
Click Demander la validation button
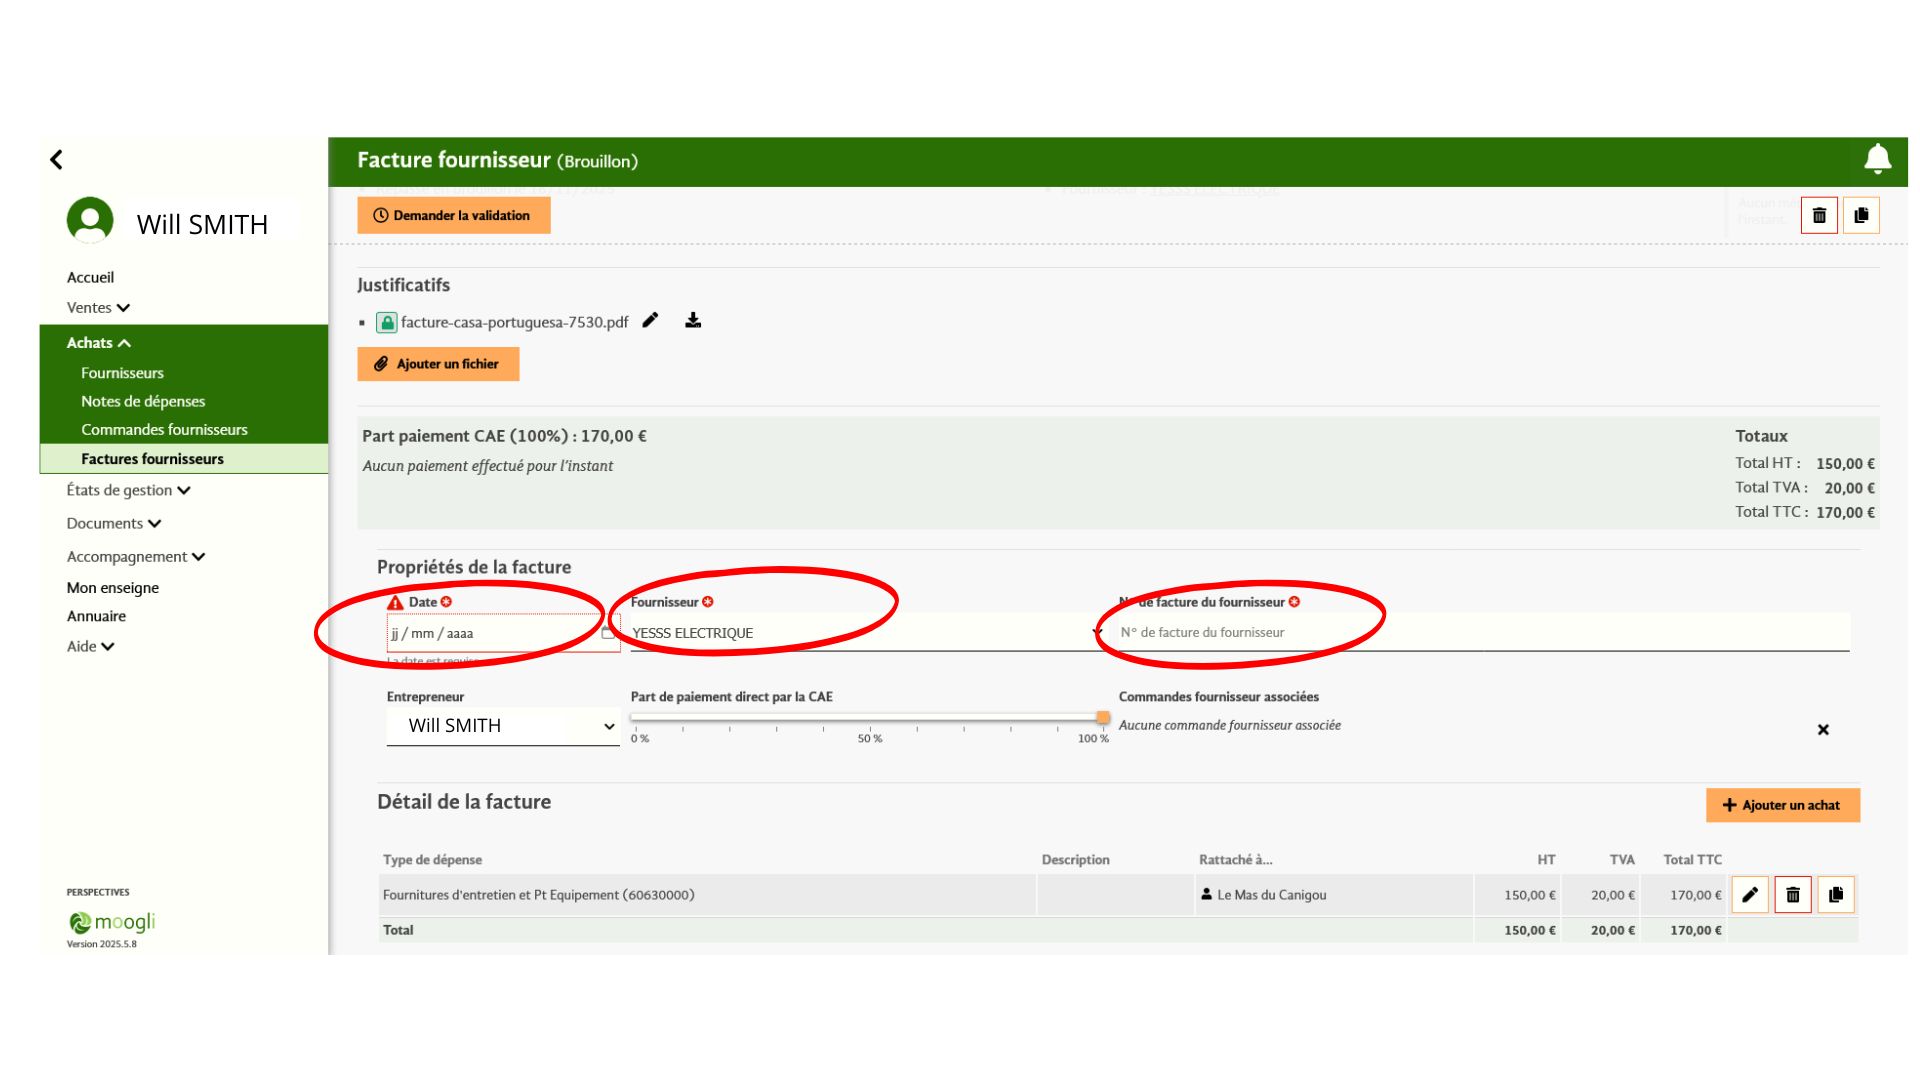click(x=454, y=215)
